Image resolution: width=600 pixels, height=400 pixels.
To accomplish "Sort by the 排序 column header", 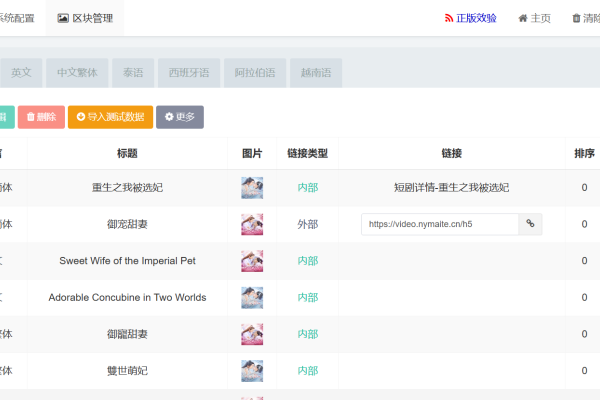I will [584, 153].
